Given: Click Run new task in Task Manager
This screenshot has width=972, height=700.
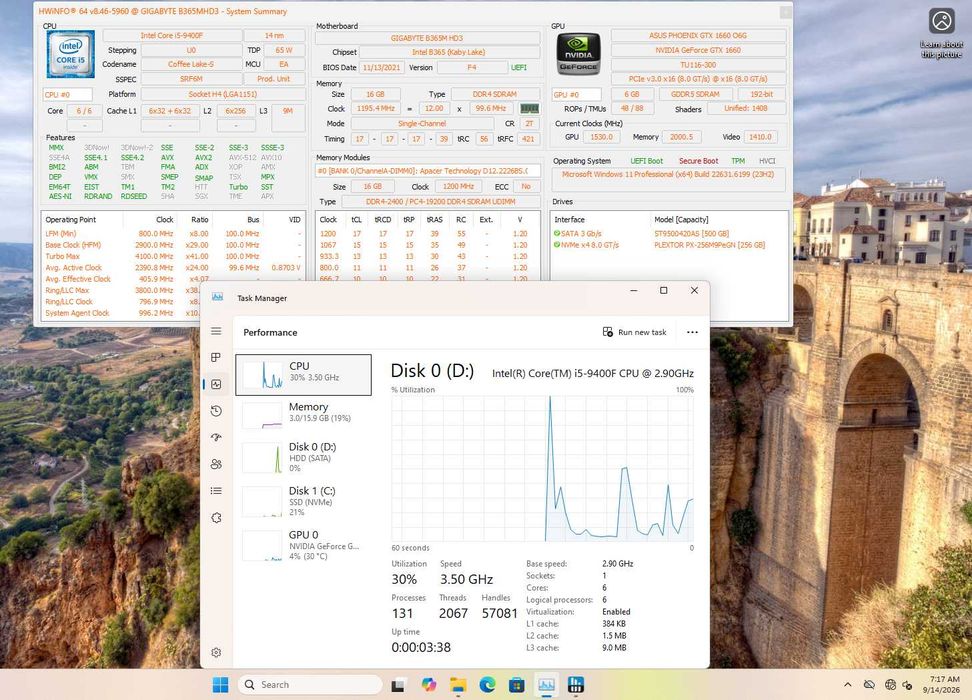Looking at the screenshot, I should 635,332.
